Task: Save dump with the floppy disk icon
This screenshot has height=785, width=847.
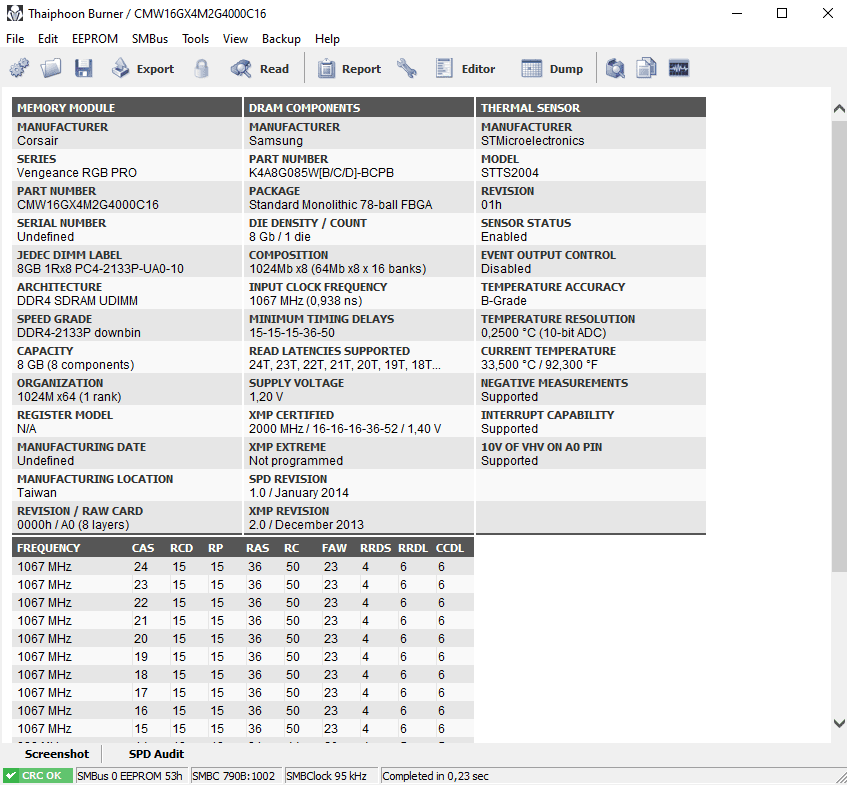Action: pyautogui.click(x=84, y=69)
